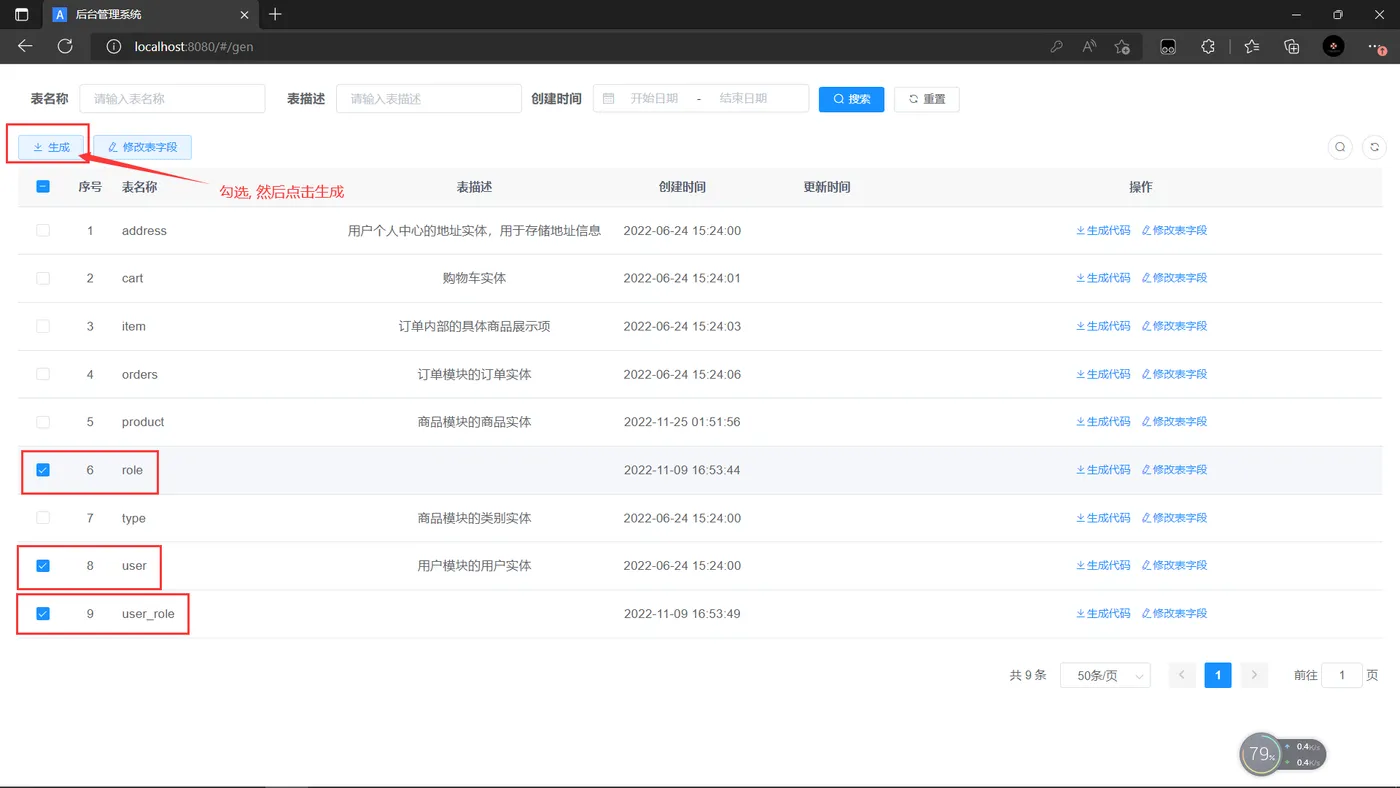Click the 开始日期 start date field
This screenshot has height=788, width=1400.
654,99
